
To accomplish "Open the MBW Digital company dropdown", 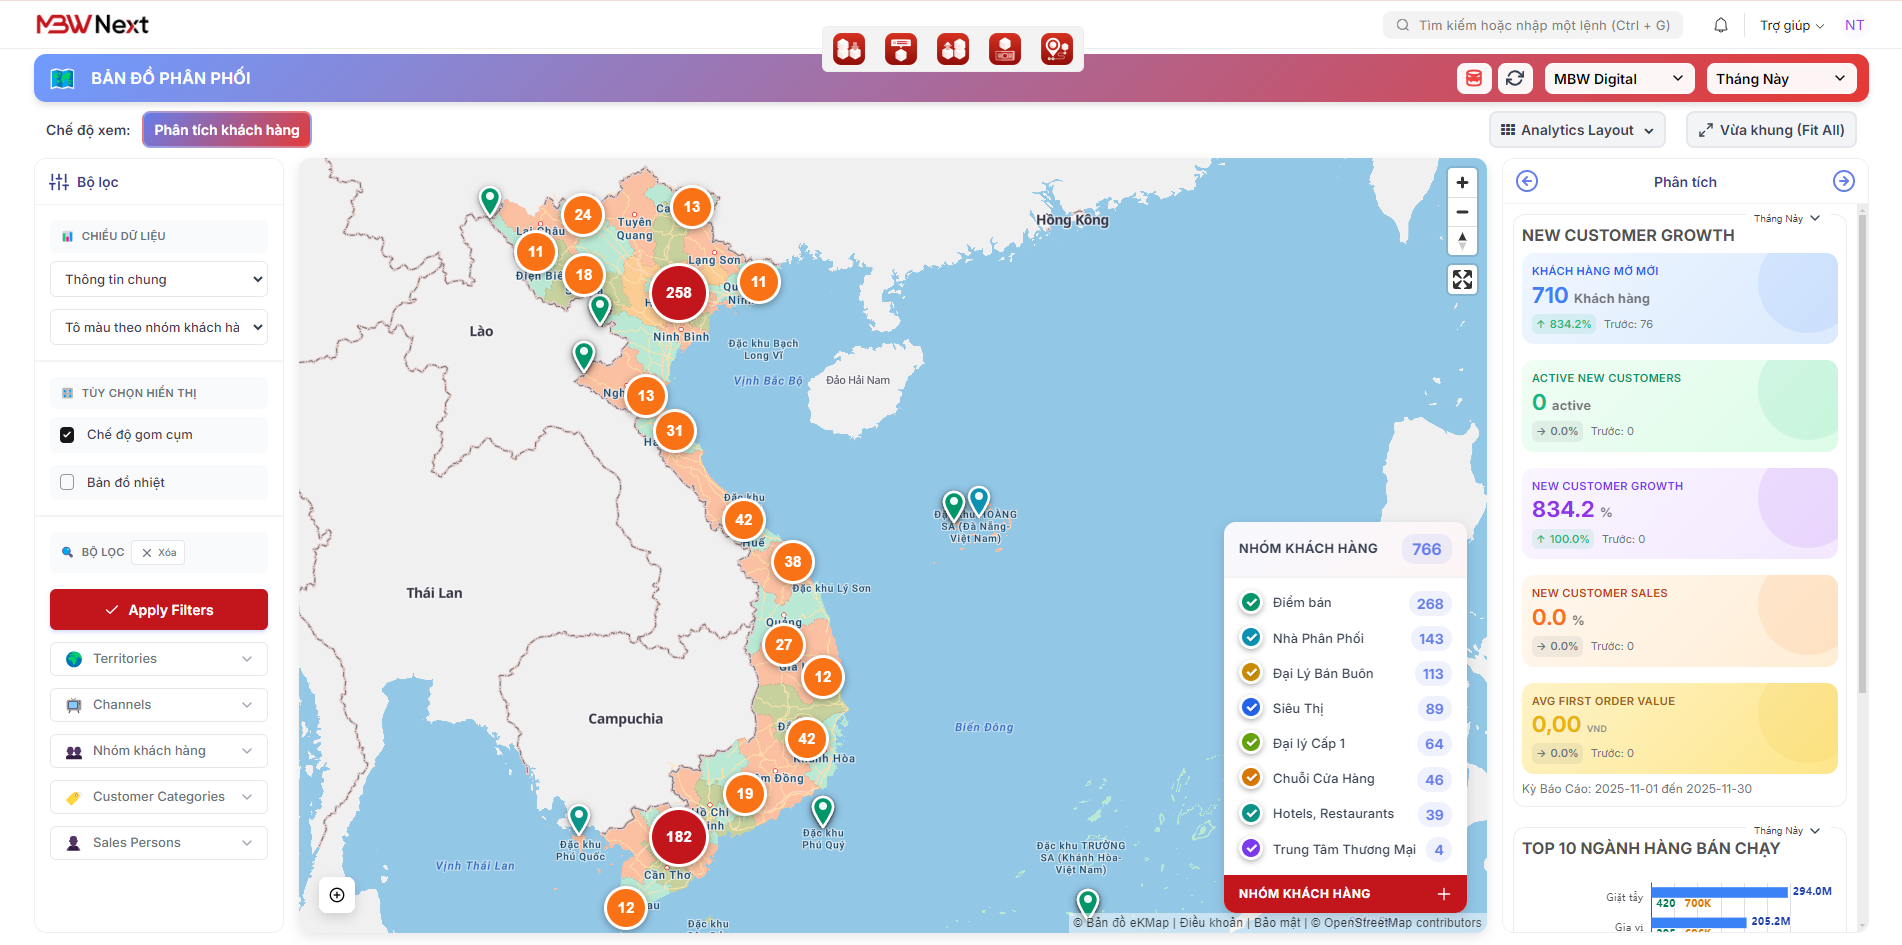I will (x=1618, y=79).
